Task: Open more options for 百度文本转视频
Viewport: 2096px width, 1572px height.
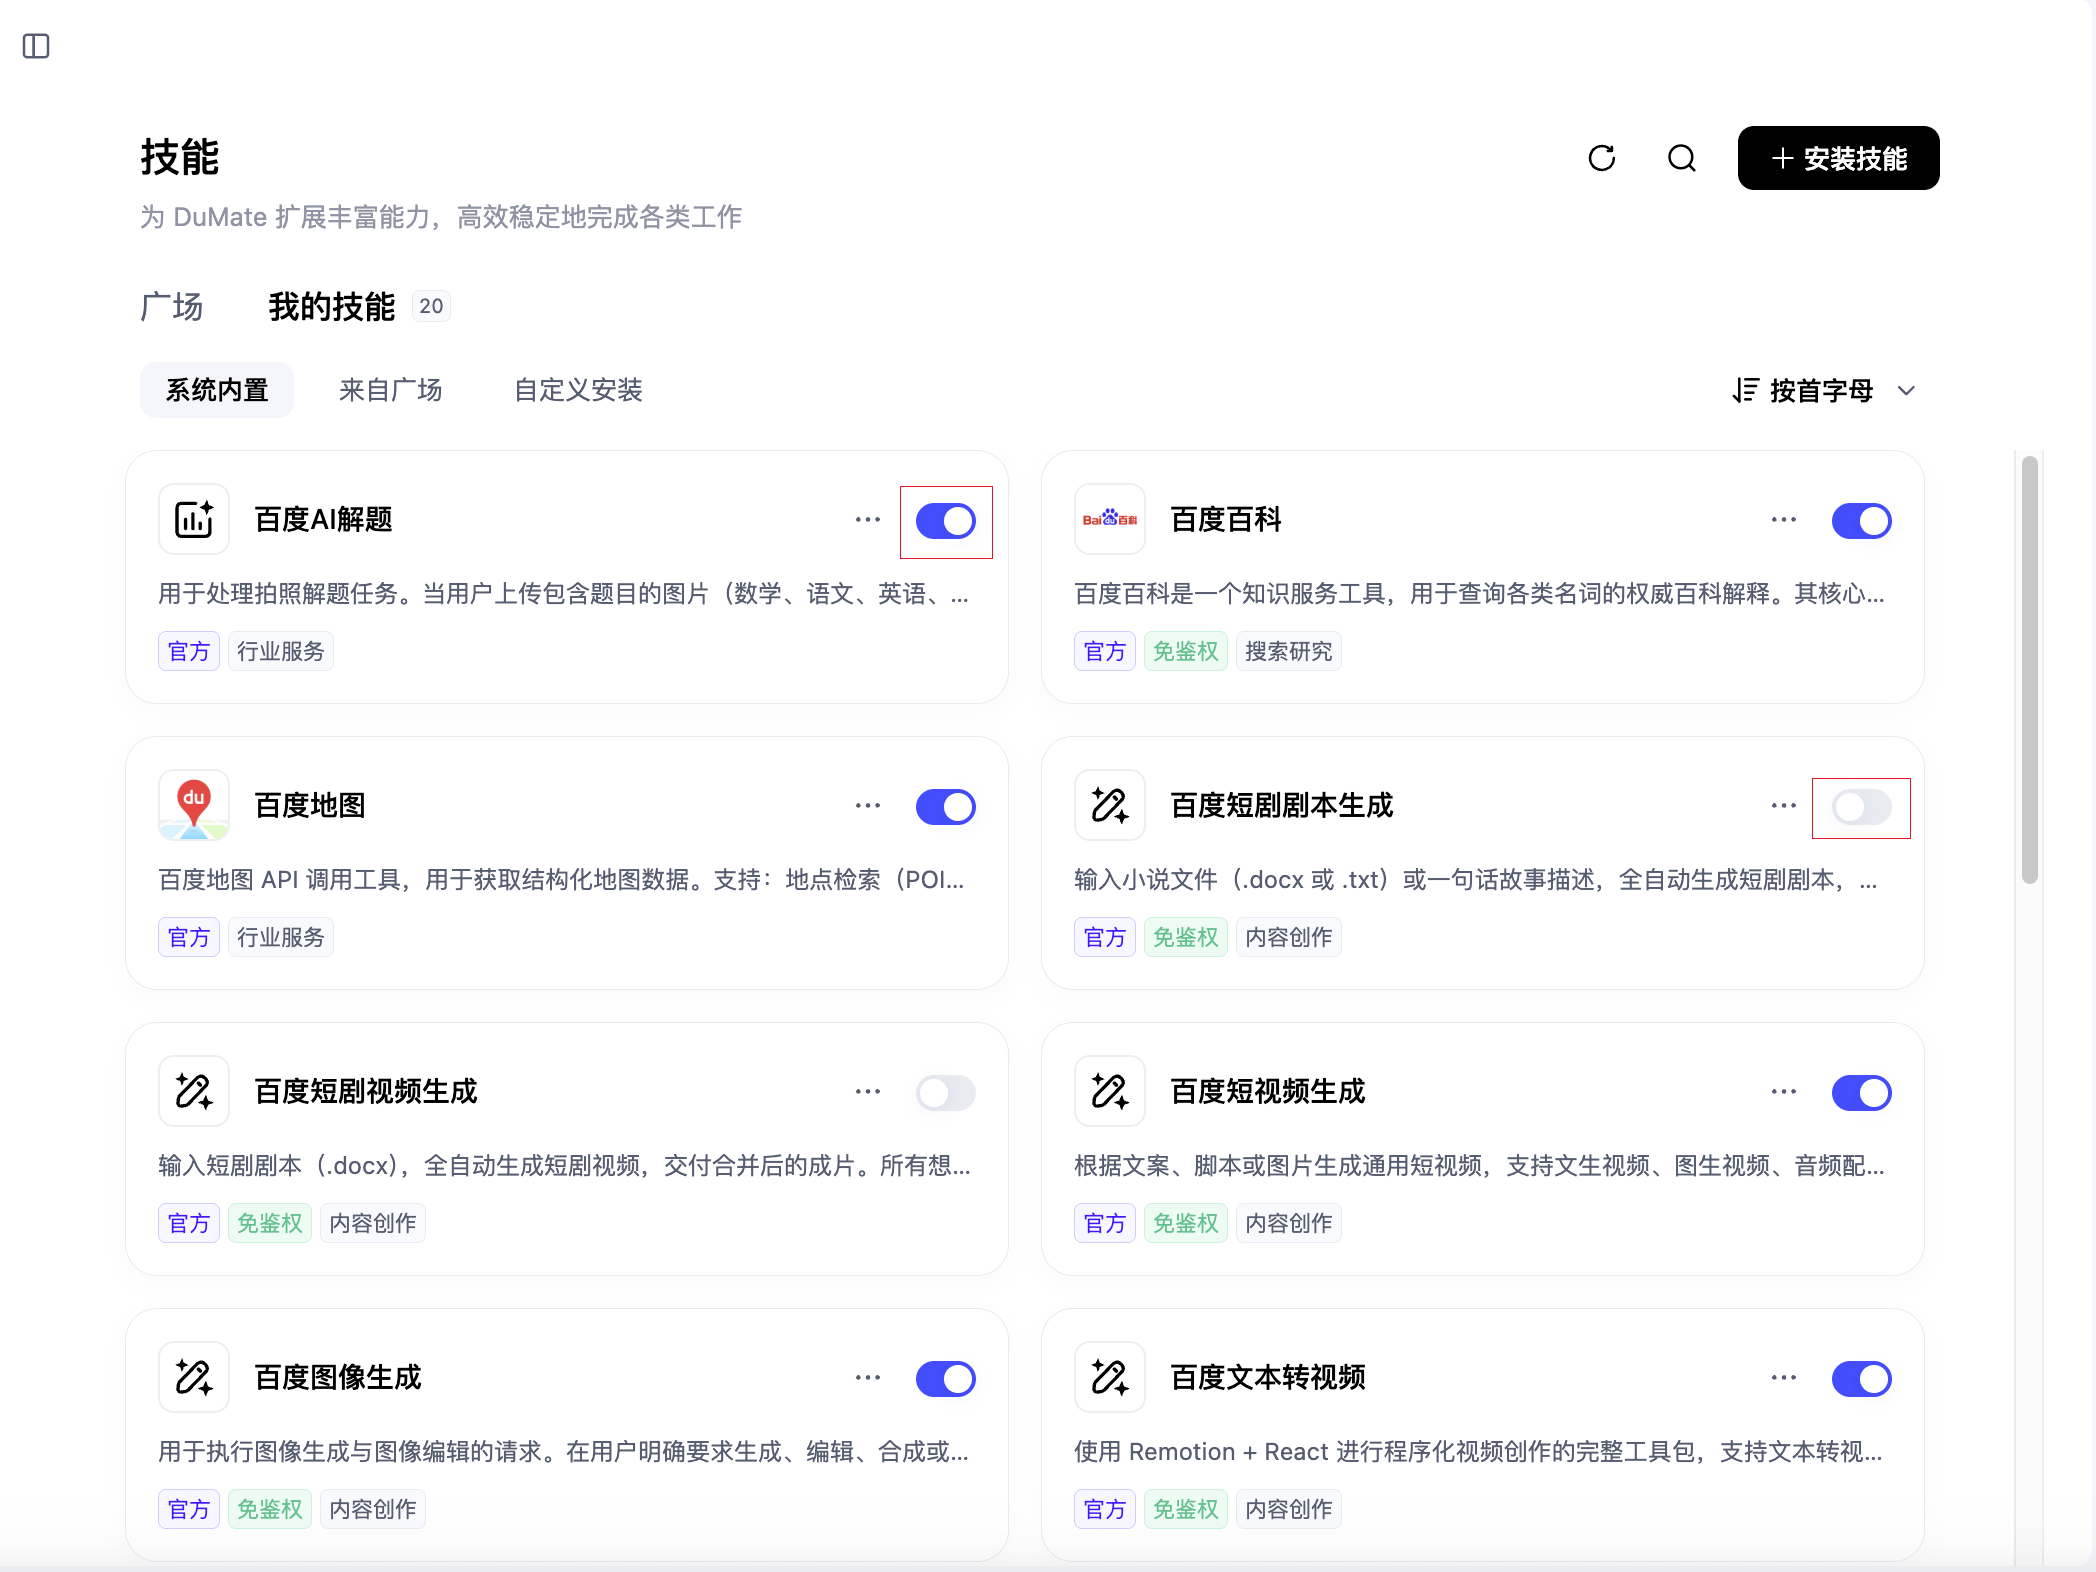Action: (x=1784, y=1378)
